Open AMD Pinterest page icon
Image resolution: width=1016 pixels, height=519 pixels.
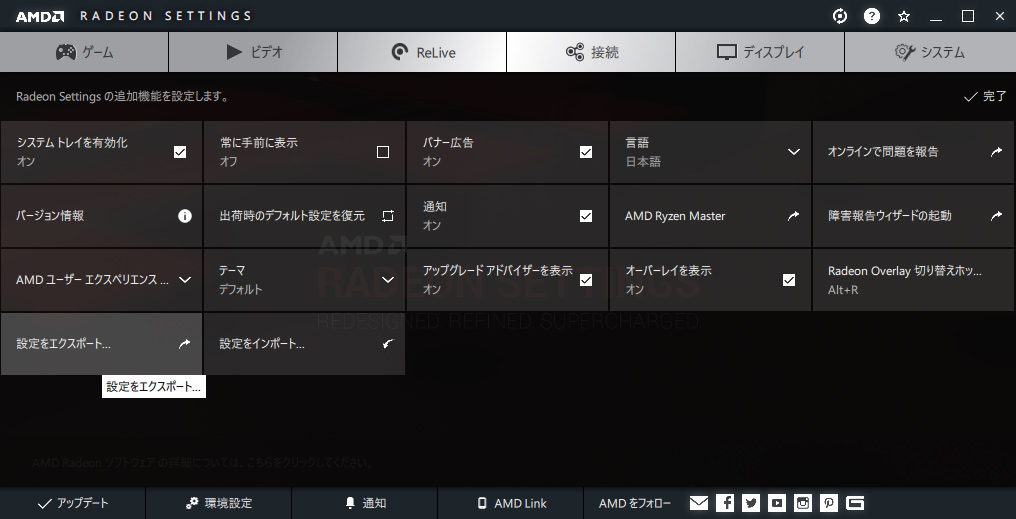(829, 503)
